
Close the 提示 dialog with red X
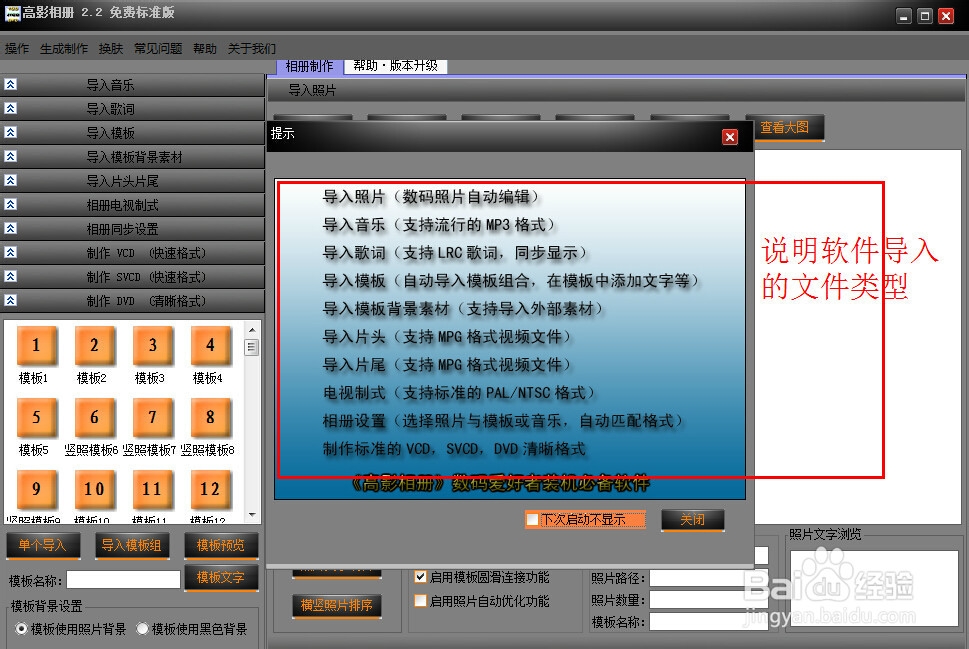pyautogui.click(x=730, y=137)
